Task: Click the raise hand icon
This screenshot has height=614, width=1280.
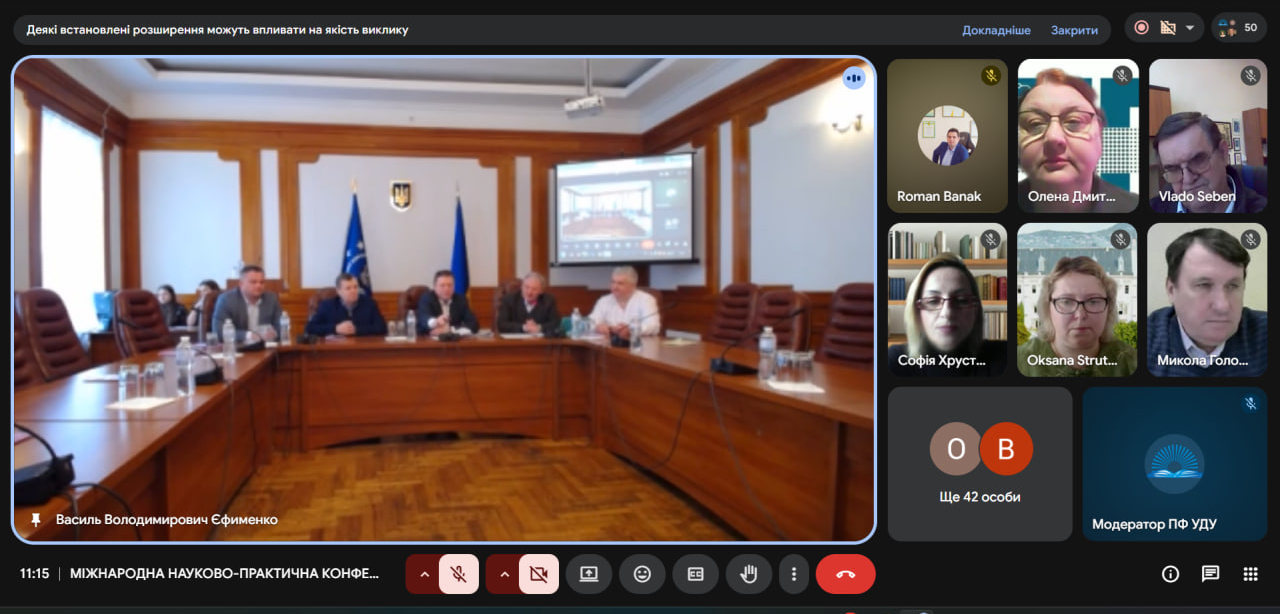Action: 748,574
